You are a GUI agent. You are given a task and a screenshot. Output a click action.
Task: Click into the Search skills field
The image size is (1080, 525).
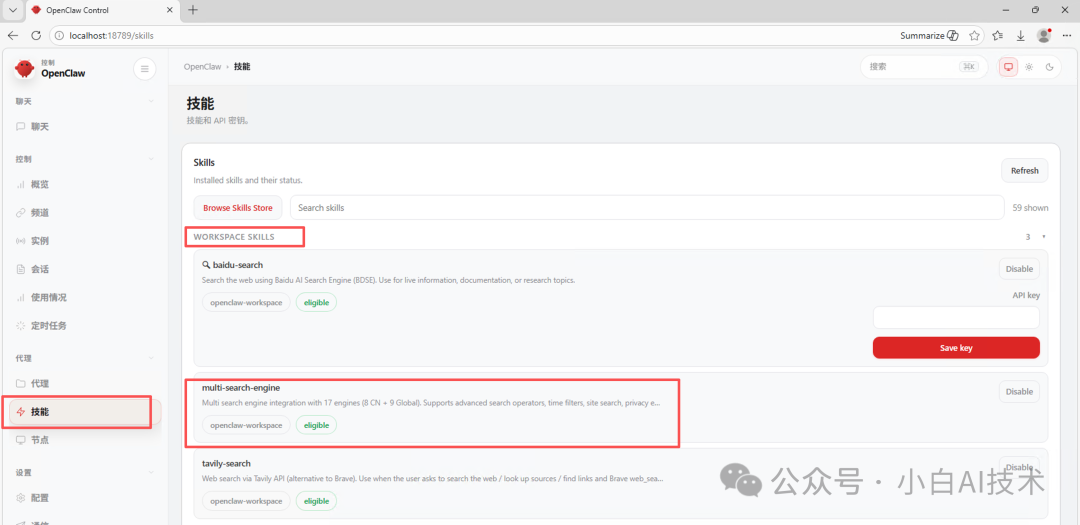click(647, 207)
